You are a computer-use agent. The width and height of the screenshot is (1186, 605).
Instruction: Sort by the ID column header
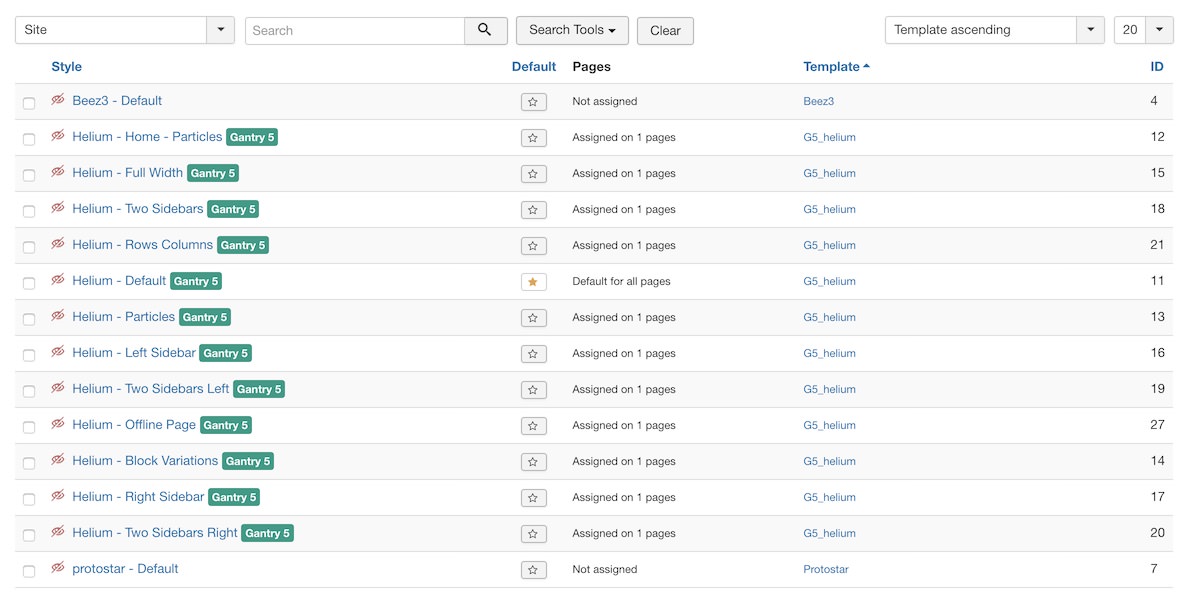click(x=1157, y=67)
